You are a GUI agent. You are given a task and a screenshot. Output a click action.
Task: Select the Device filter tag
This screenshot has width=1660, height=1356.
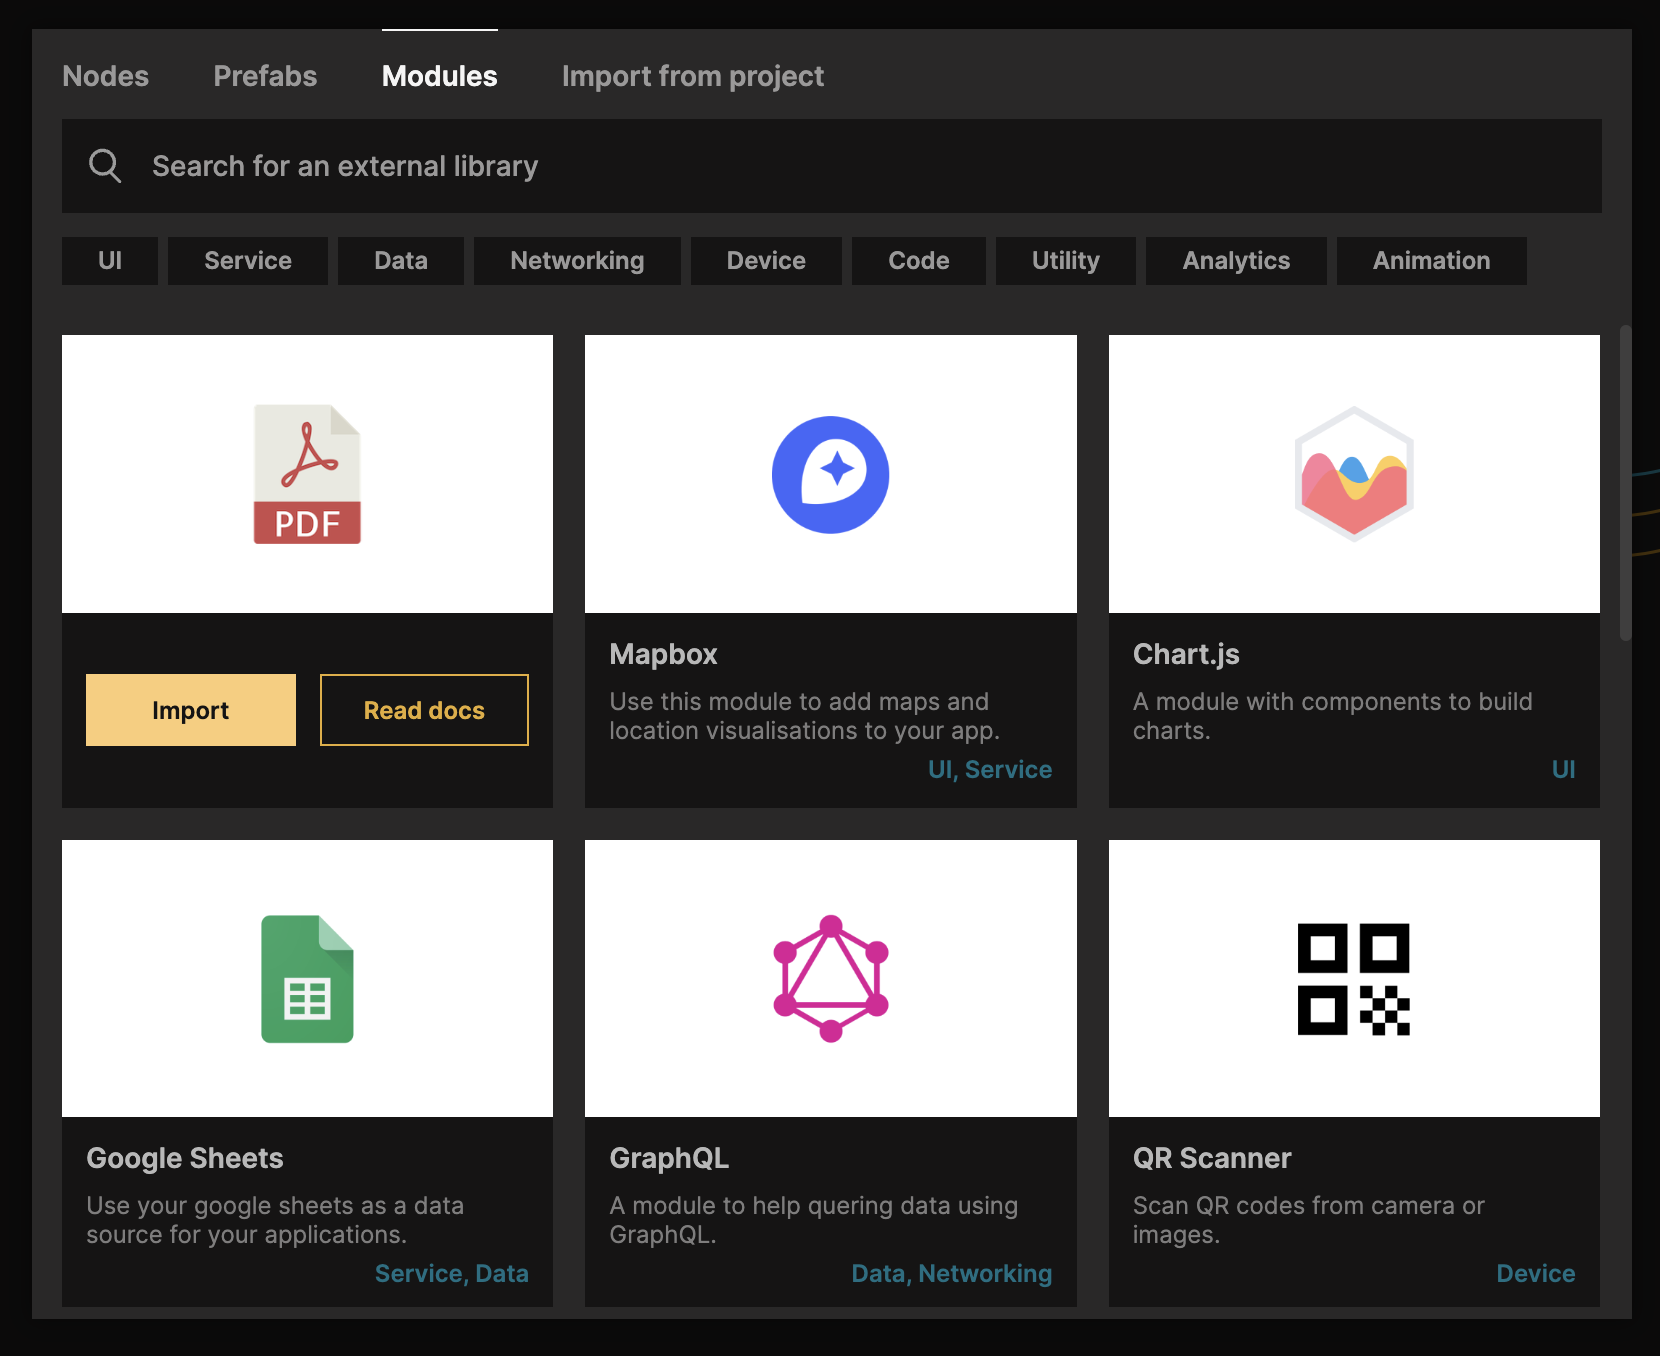pos(766,261)
